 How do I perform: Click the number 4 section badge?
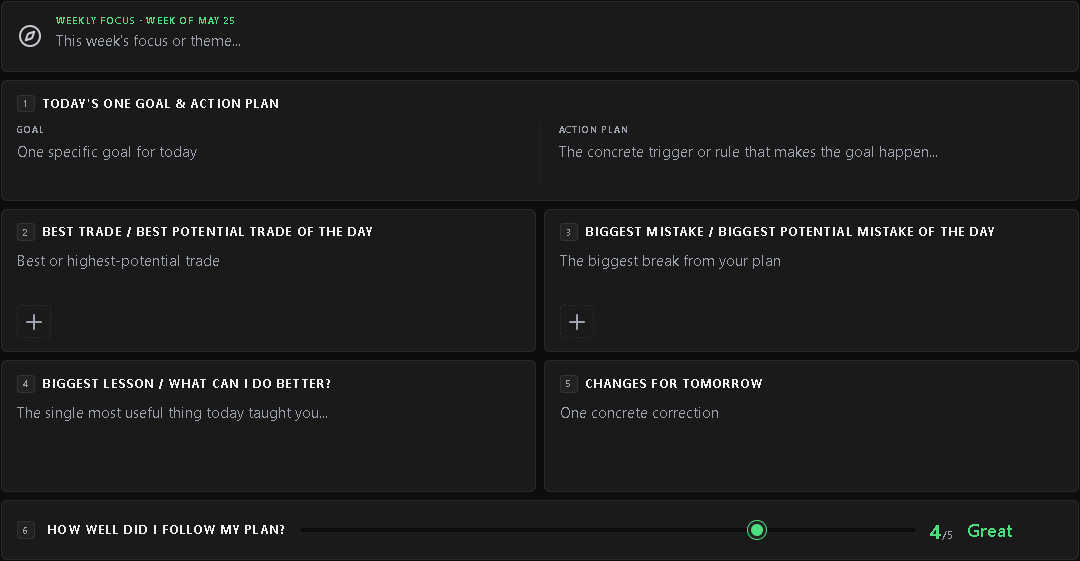[x=25, y=384]
